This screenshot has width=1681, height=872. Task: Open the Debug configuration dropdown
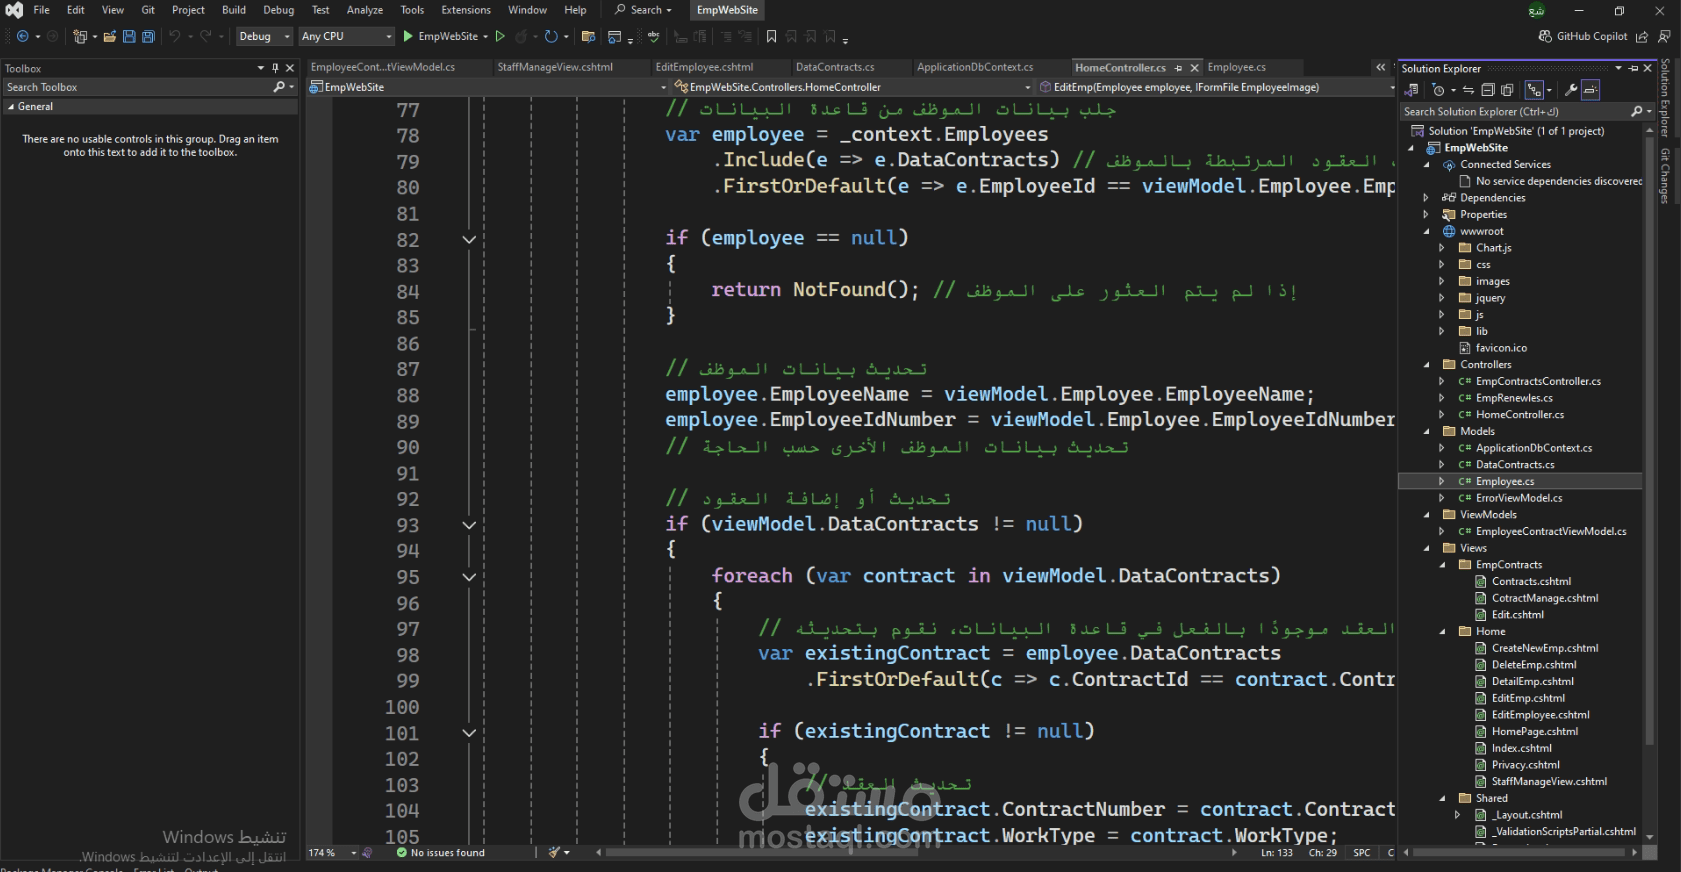tap(264, 36)
